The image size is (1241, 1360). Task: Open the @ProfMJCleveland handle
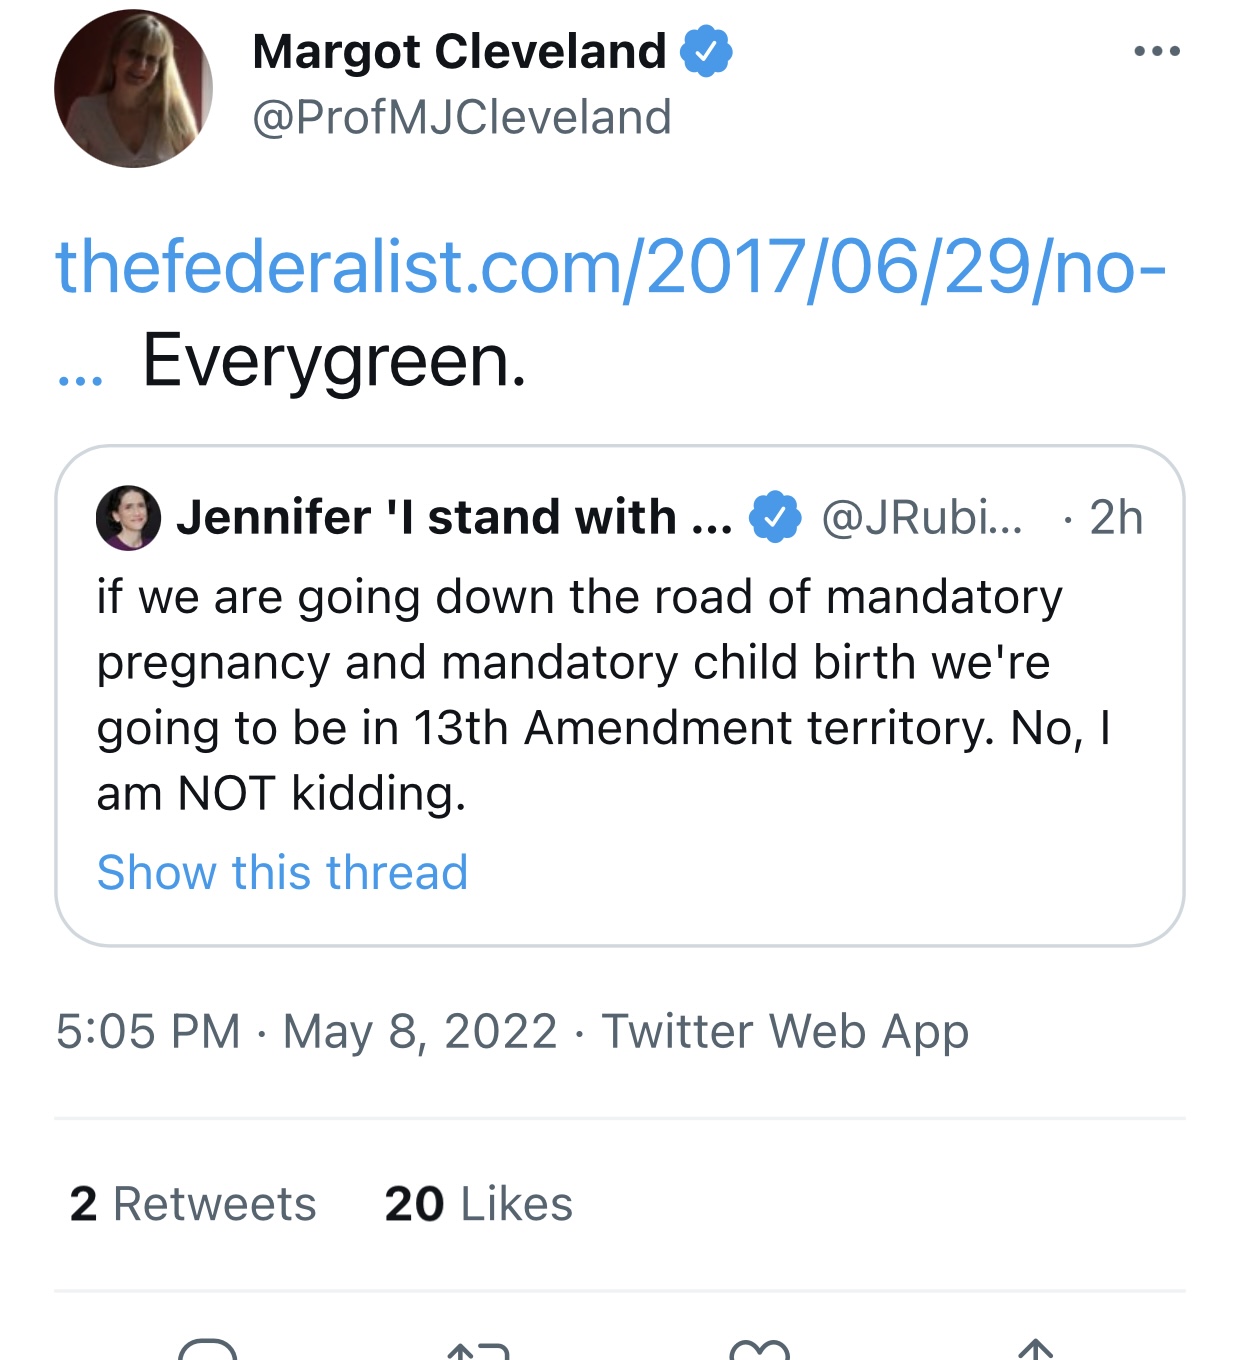[462, 117]
